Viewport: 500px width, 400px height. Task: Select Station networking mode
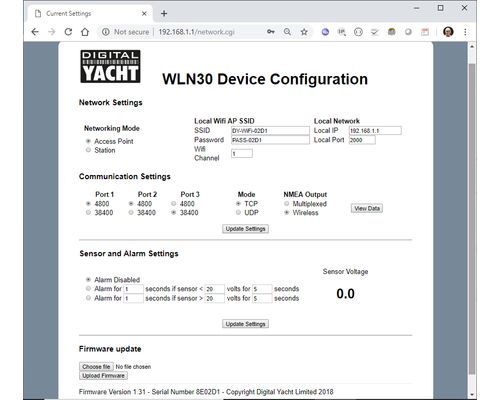point(88,150)
